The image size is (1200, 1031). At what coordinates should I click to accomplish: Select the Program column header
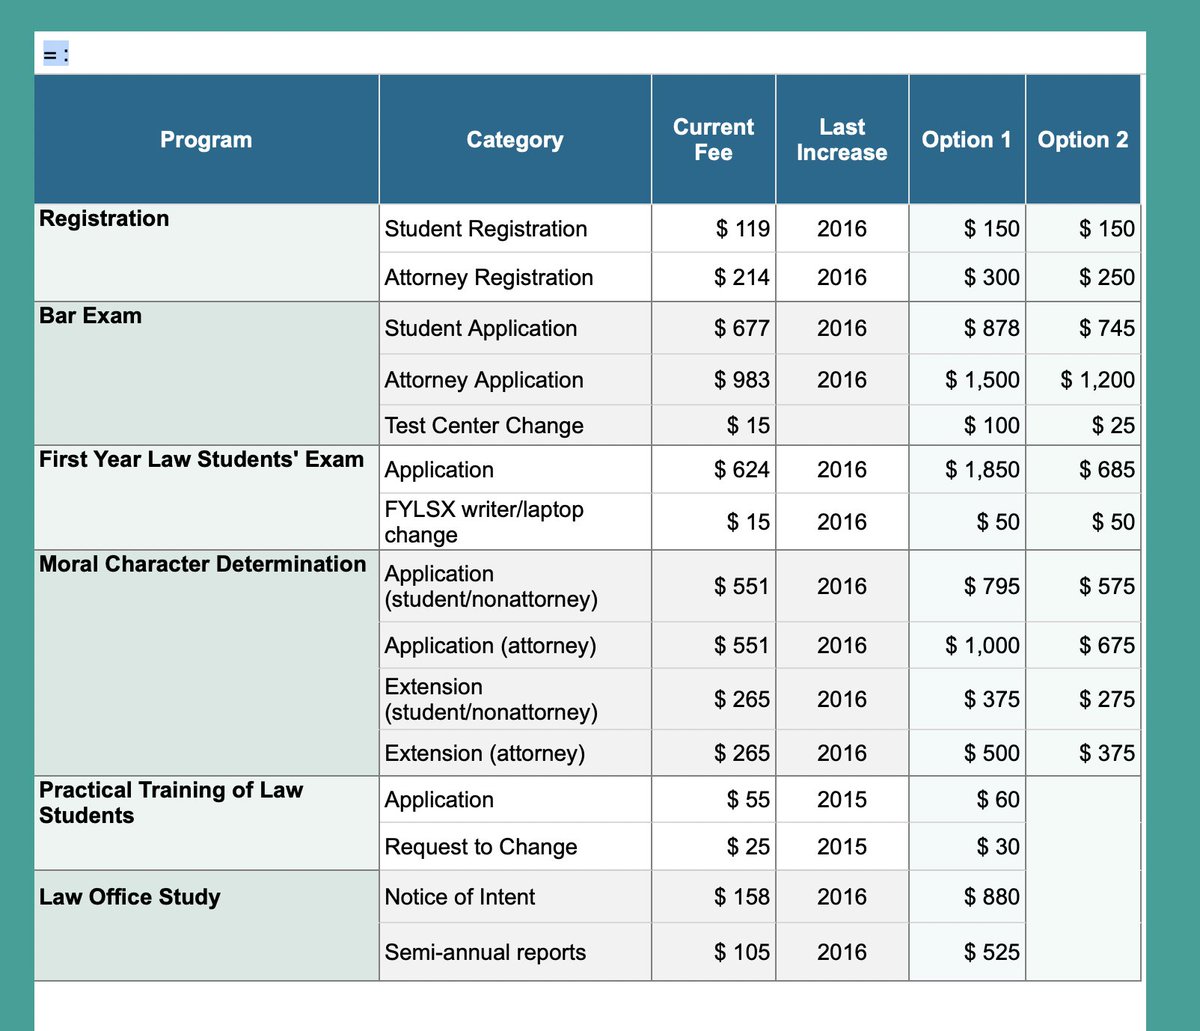pyautogui.click(x=206, y=139)
